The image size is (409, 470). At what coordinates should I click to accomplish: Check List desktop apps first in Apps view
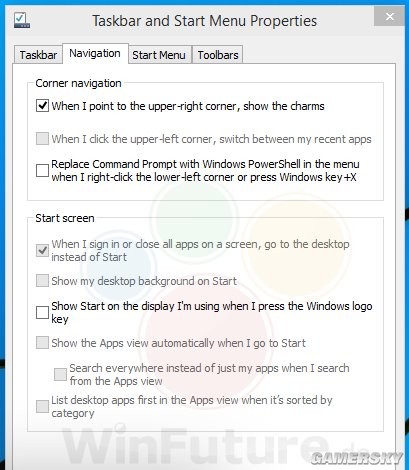pyautogui.click(x=42, y=406)
